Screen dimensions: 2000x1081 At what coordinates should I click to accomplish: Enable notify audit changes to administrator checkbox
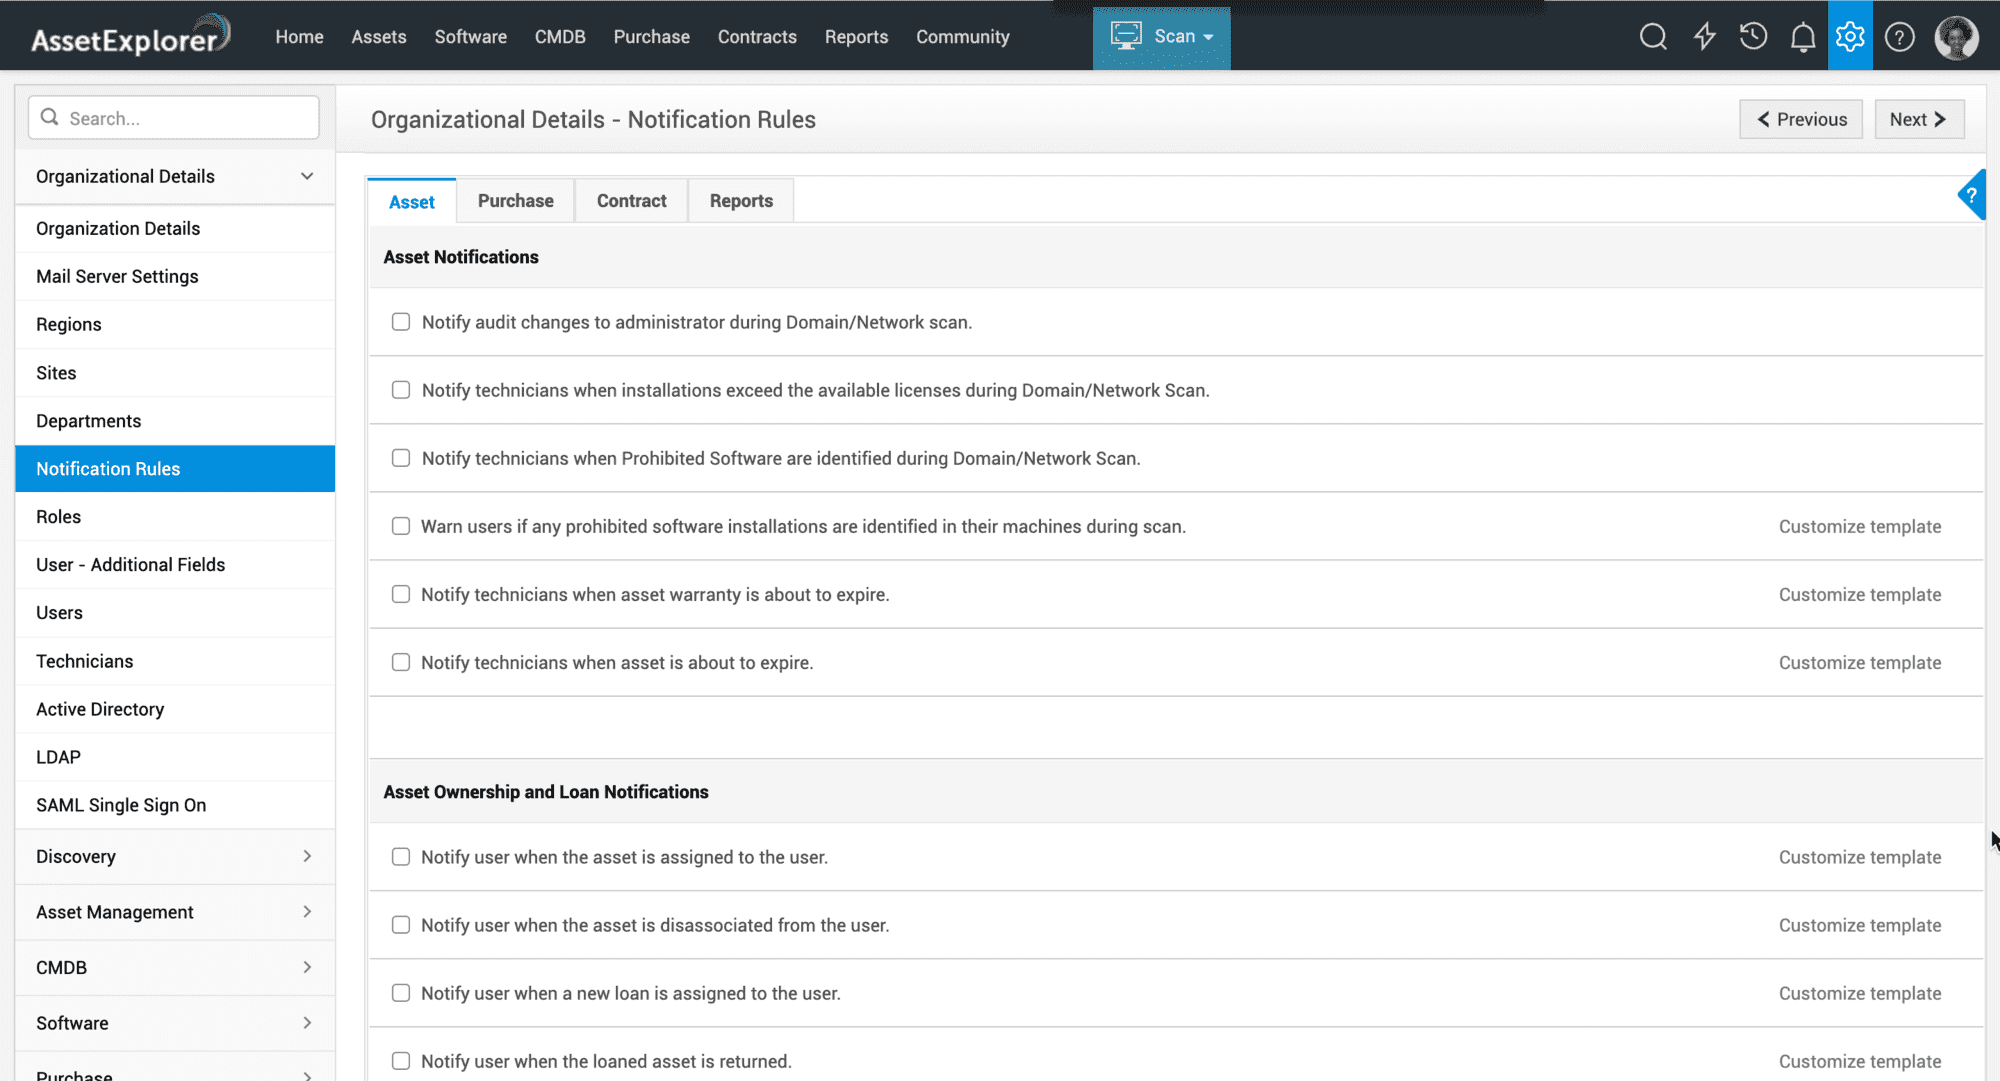coord(401,322)
